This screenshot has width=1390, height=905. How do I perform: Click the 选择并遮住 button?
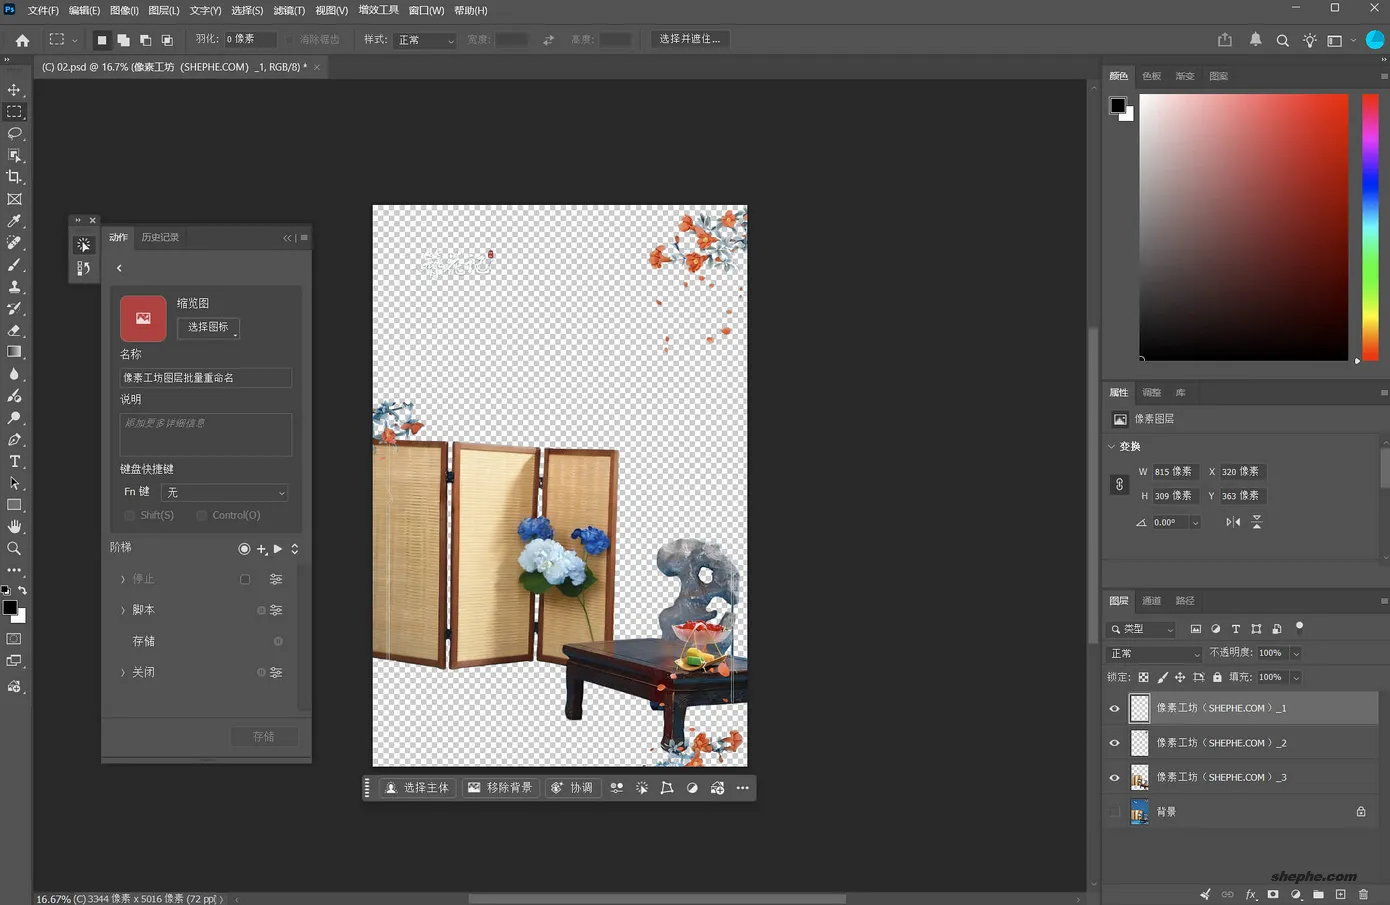coord(690,39)
